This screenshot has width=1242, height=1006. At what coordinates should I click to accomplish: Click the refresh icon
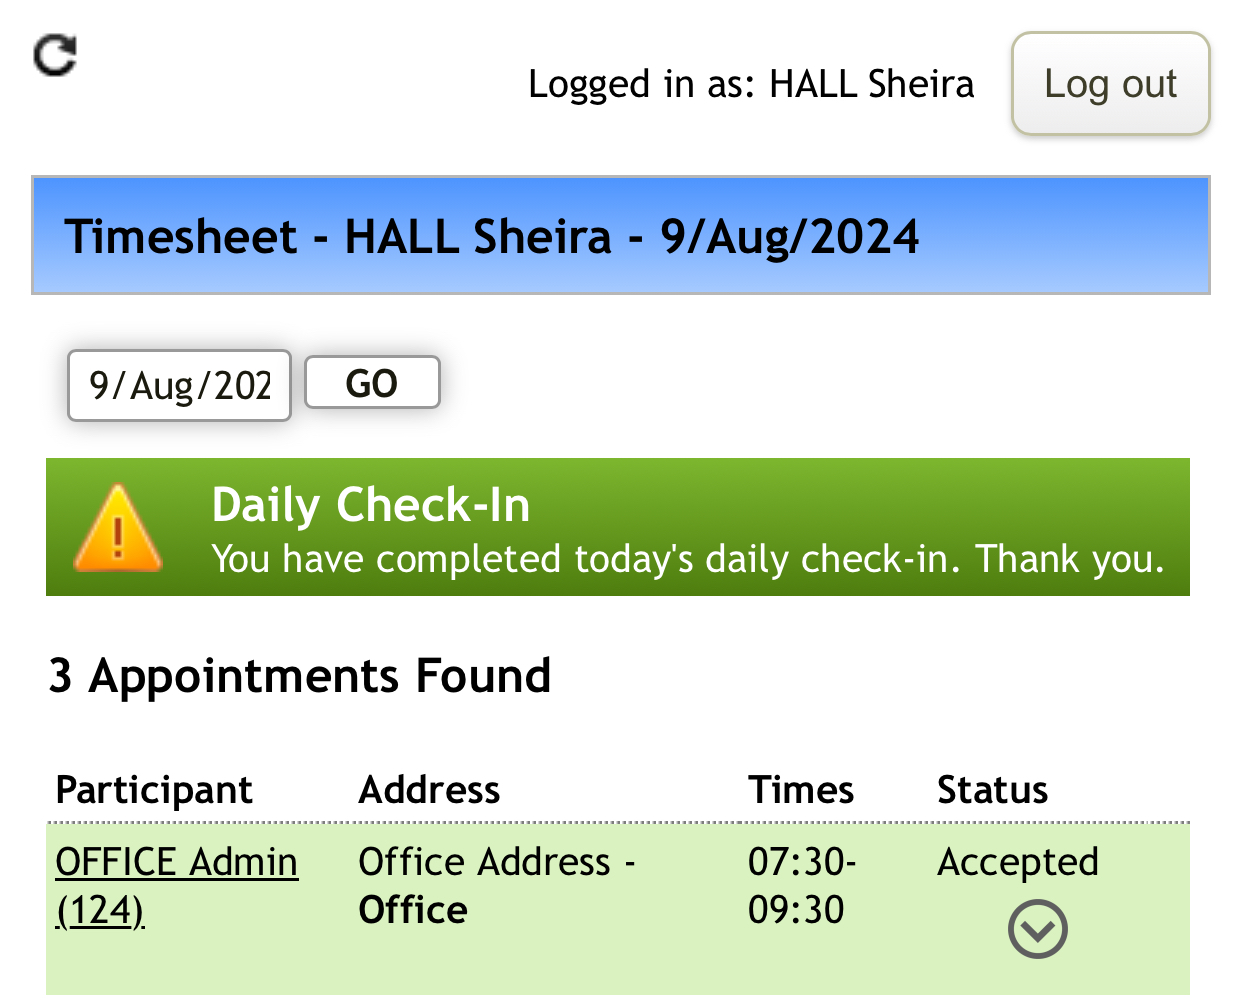pos(55,55)
